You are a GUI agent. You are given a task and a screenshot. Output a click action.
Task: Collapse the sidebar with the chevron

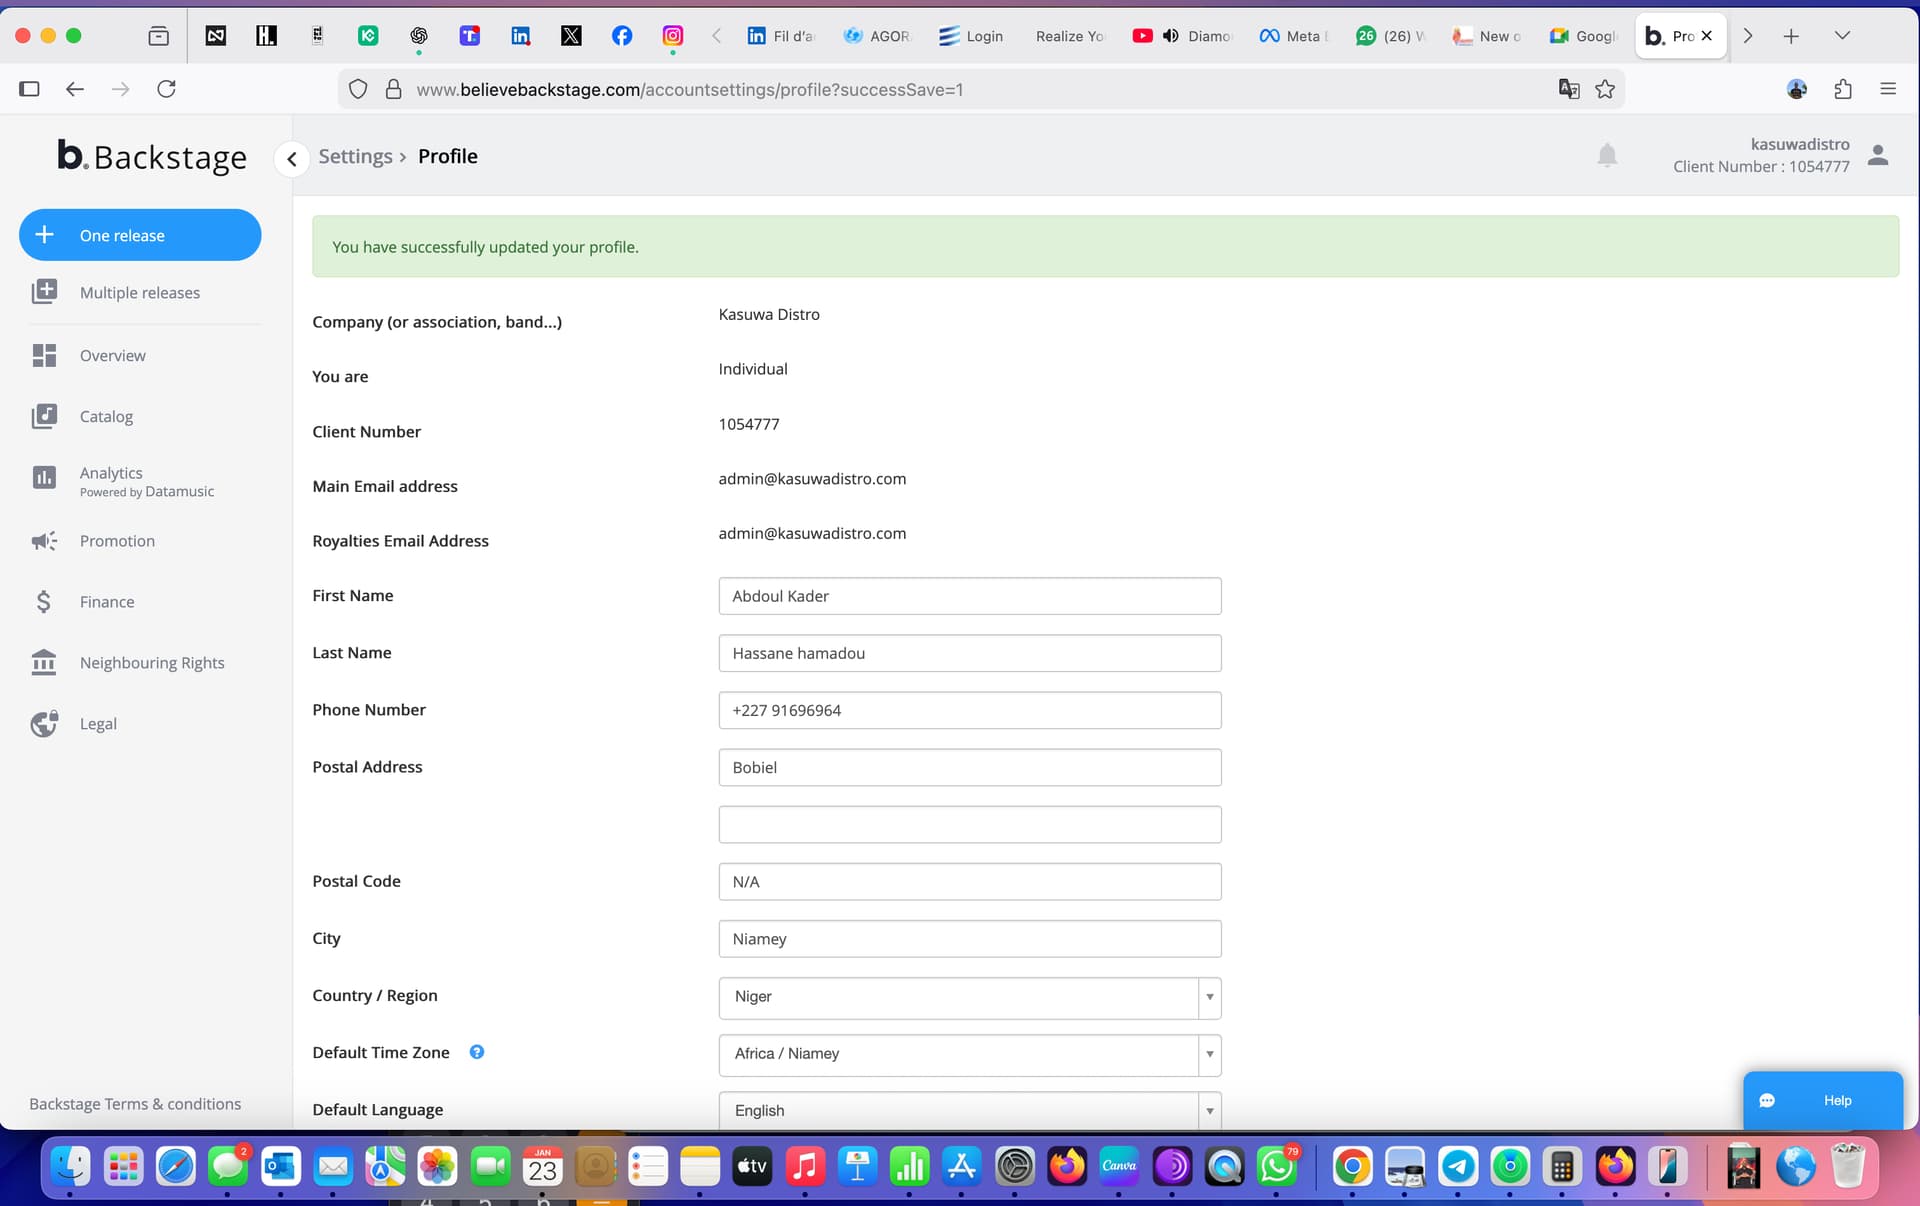[x=291, y=158]
